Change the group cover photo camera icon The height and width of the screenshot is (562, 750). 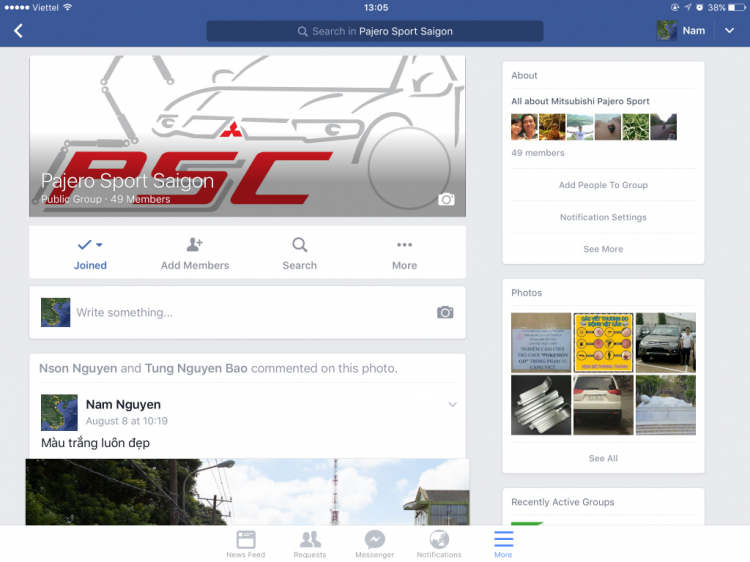(x=446, y=199)
